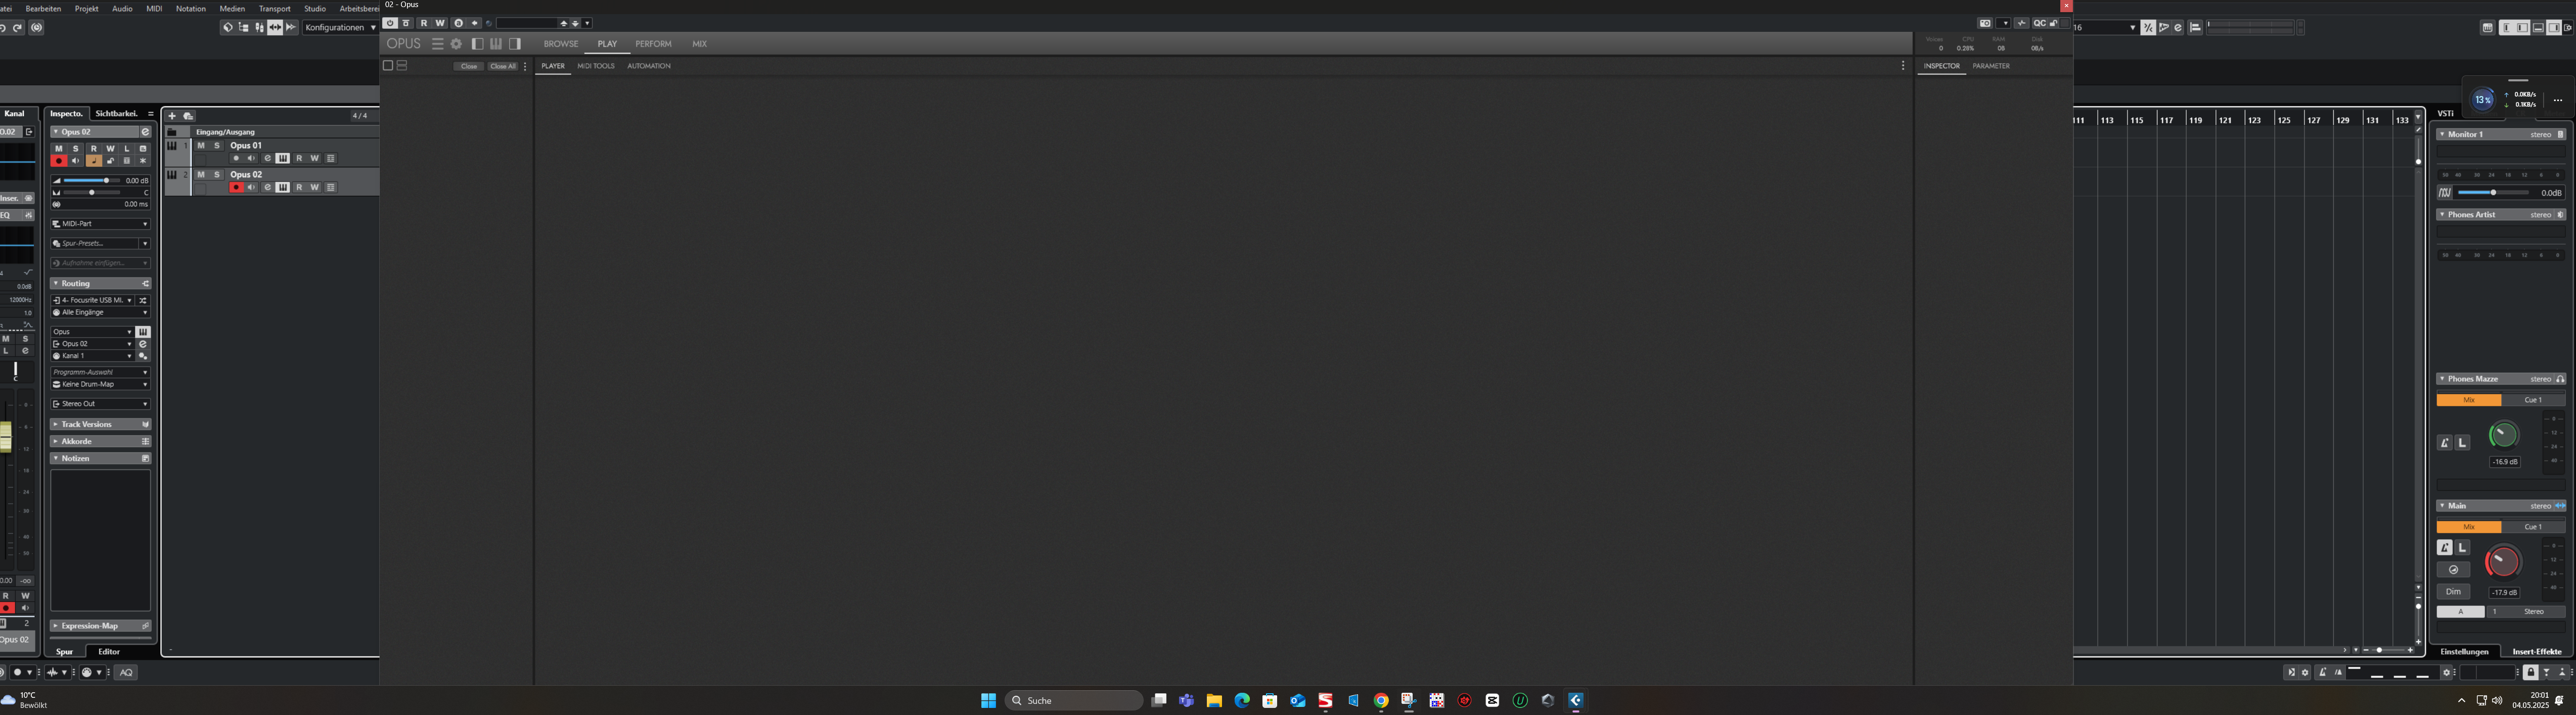Open MIDI-Part dropdown in inspector

pos(101,224)
